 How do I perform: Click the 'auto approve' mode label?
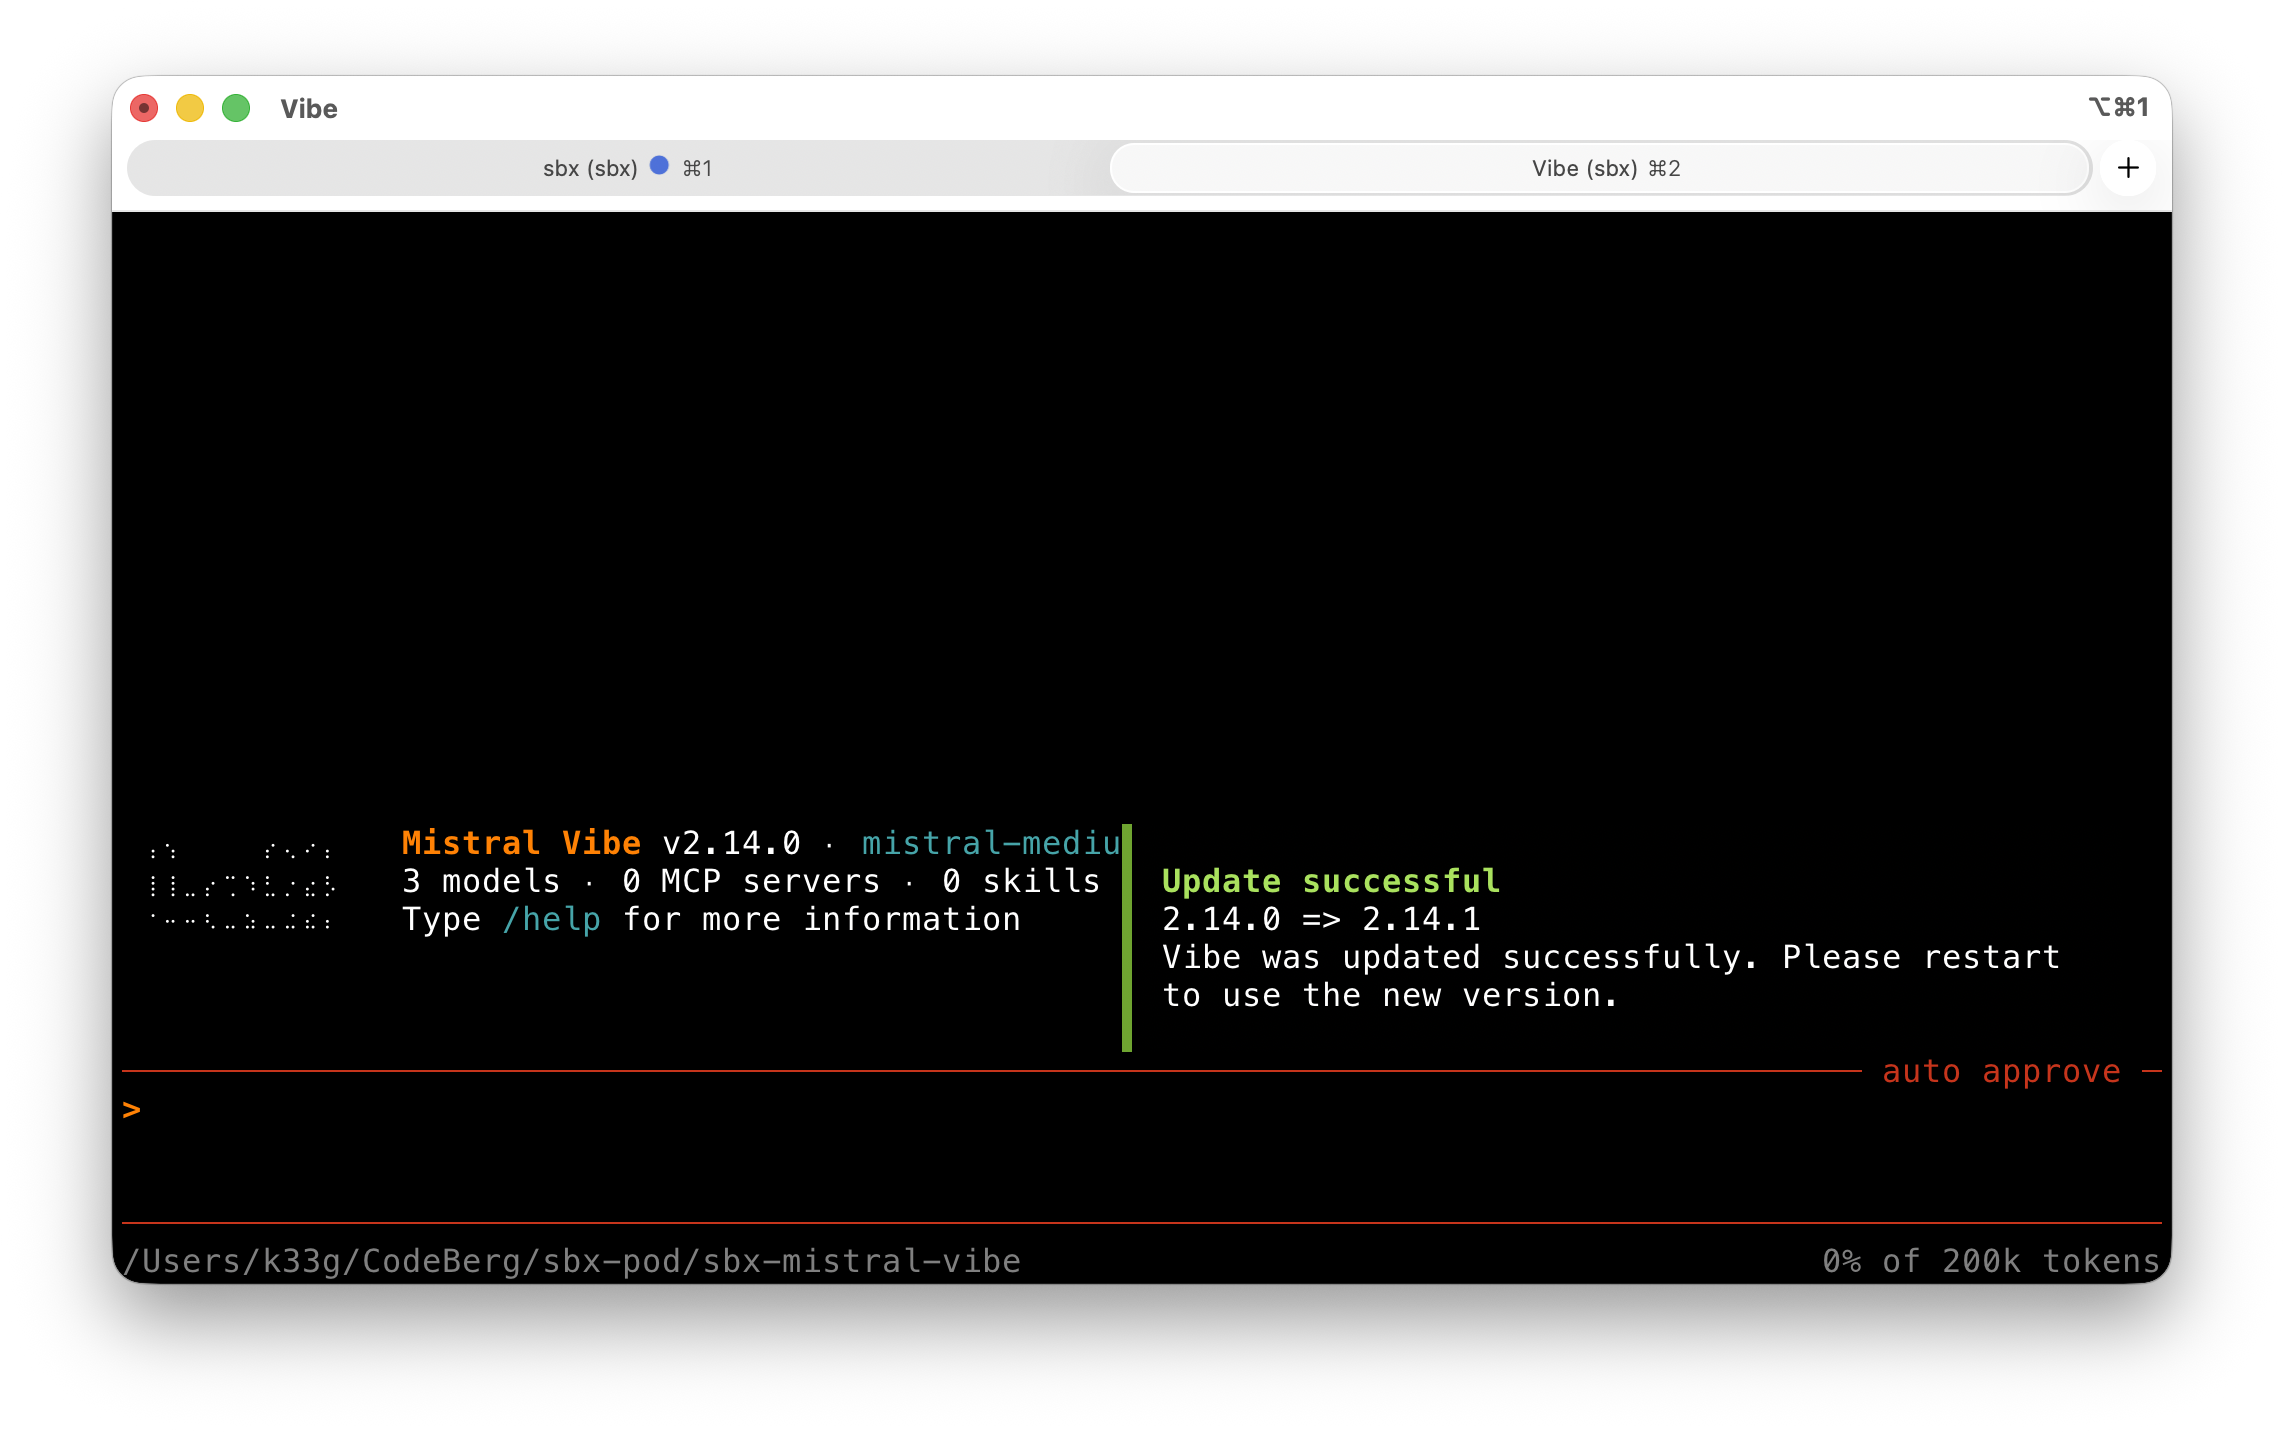point(2001,1071)
